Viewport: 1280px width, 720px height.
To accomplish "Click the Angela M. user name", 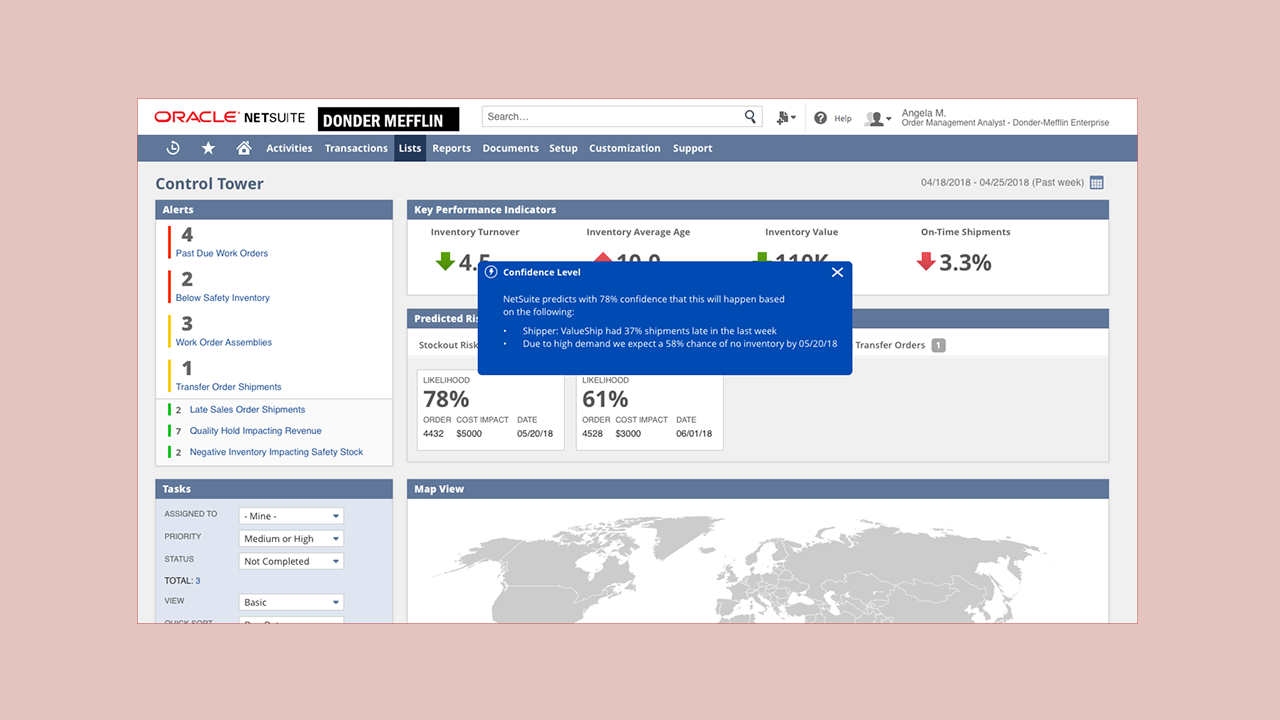I will (924, 113).
